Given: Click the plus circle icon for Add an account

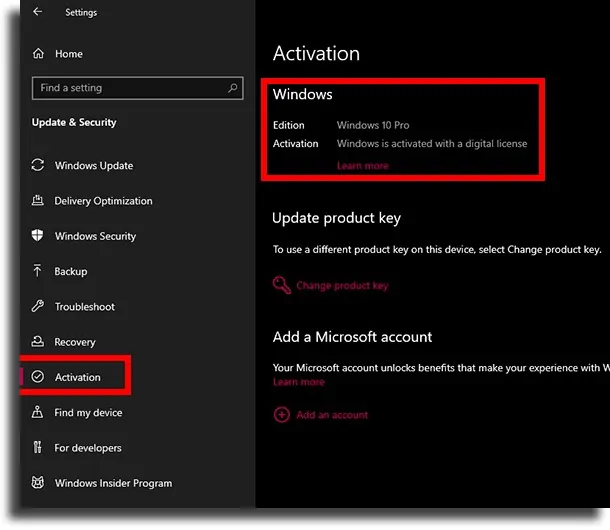Looking at the screenshot, I should [x=282, y=414].
